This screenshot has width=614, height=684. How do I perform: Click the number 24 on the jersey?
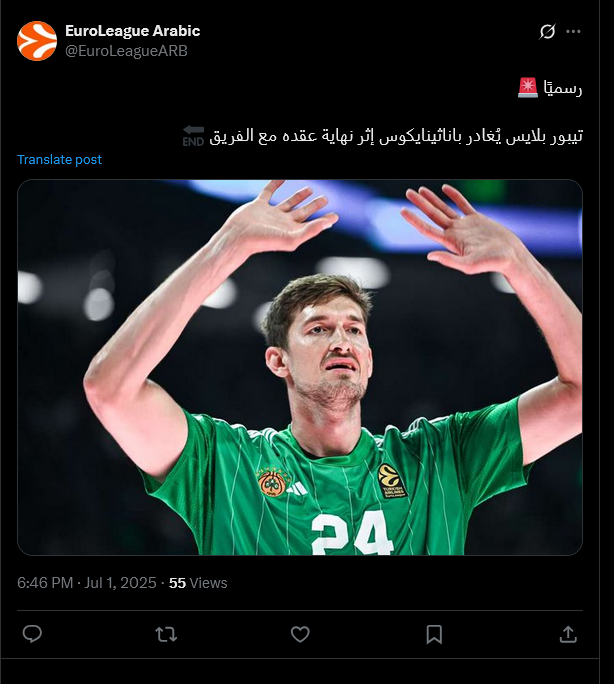352,534
